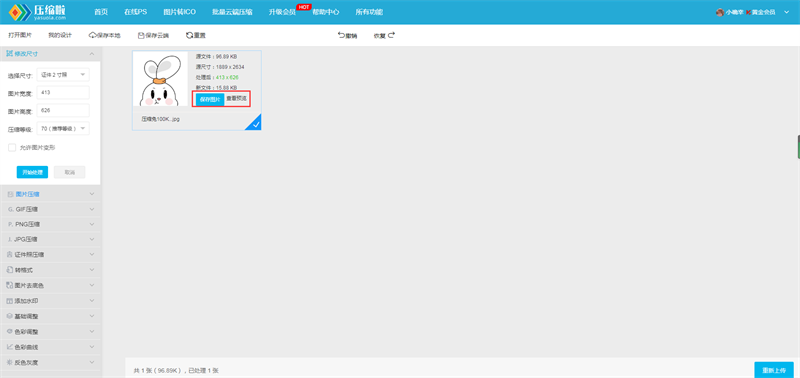Viewport: 800px width, 378px height.
Task: Click the JPG压缩 icon
Action: (x=10, y=239)
